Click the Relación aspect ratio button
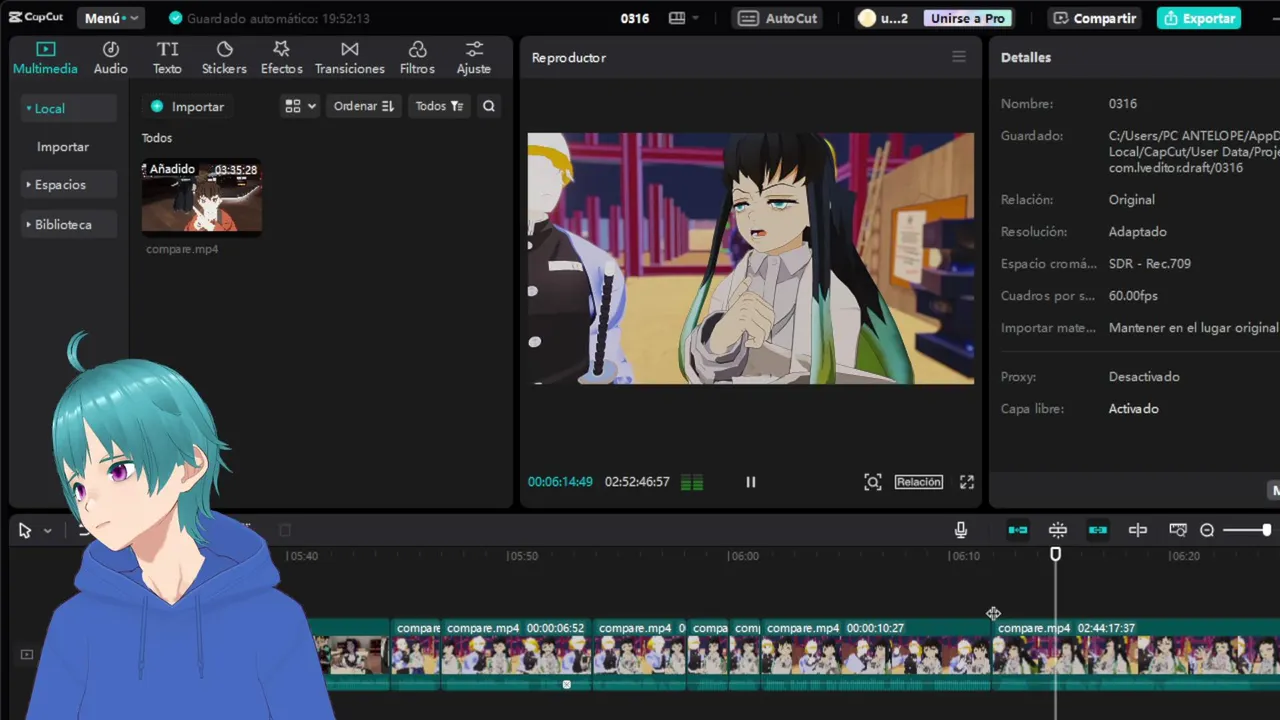This screenshot has height=720, width=1280. pos(919,482)
